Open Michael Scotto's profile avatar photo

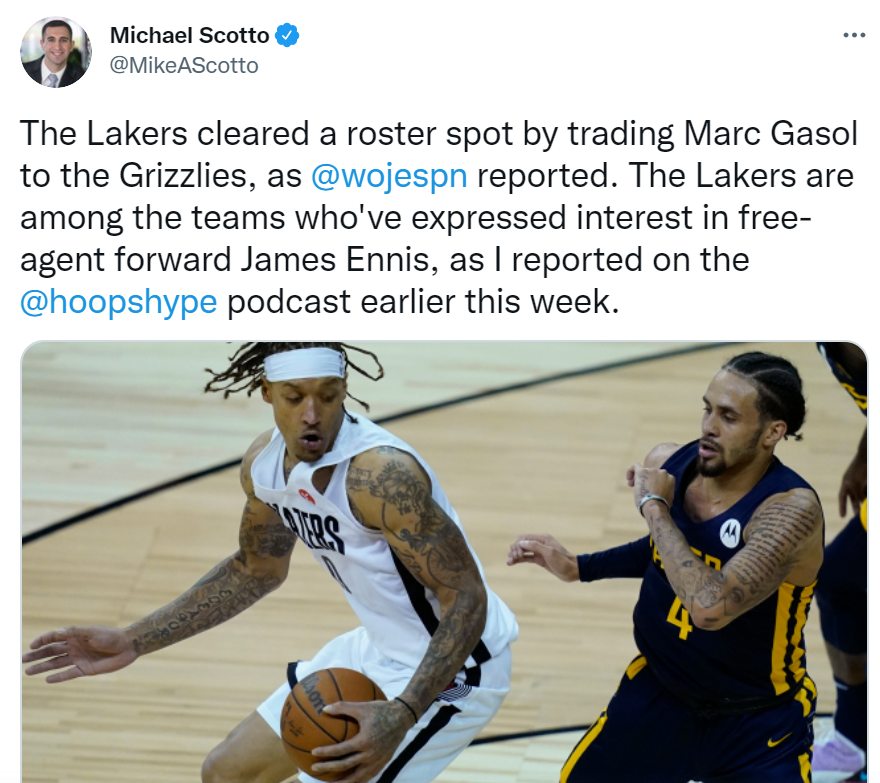[56, 52]
